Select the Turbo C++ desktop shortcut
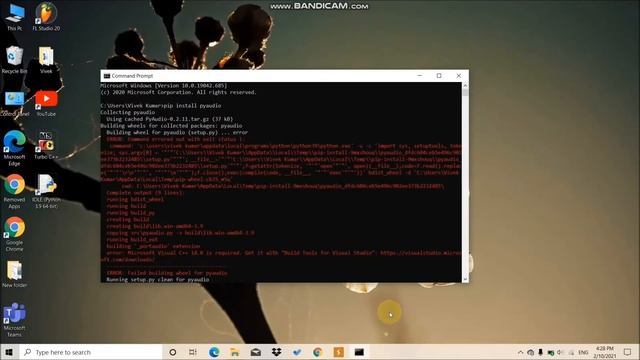This screenshot has height=360, width=640. click(x=46, y=145)
